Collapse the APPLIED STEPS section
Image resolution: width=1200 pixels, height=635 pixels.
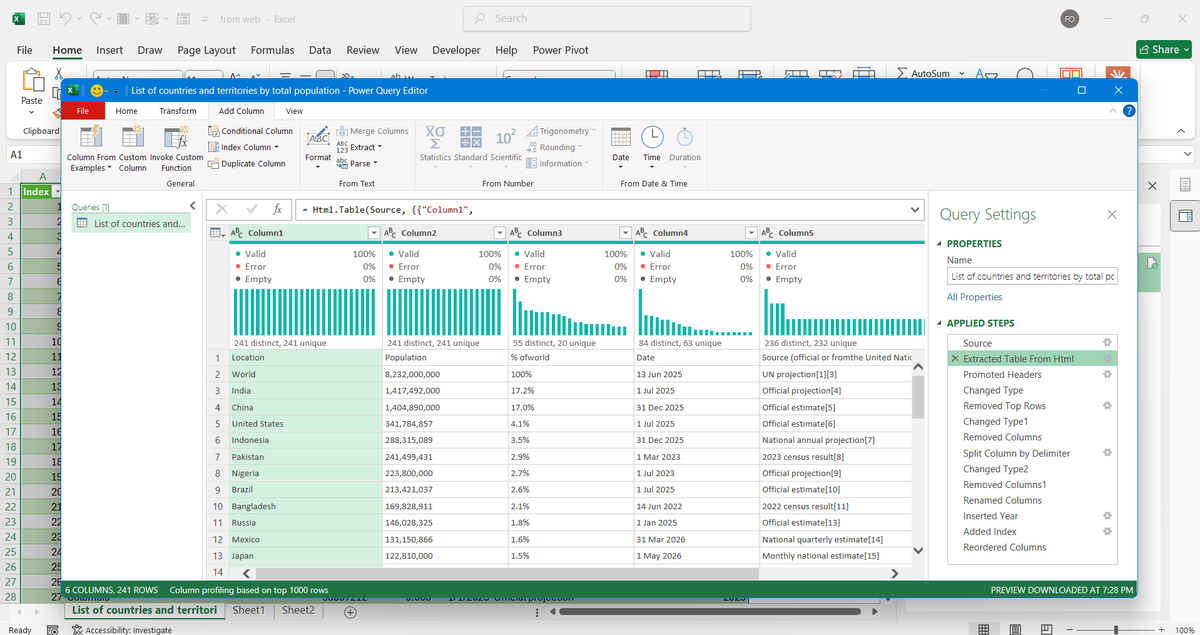[x=940, y=324]
